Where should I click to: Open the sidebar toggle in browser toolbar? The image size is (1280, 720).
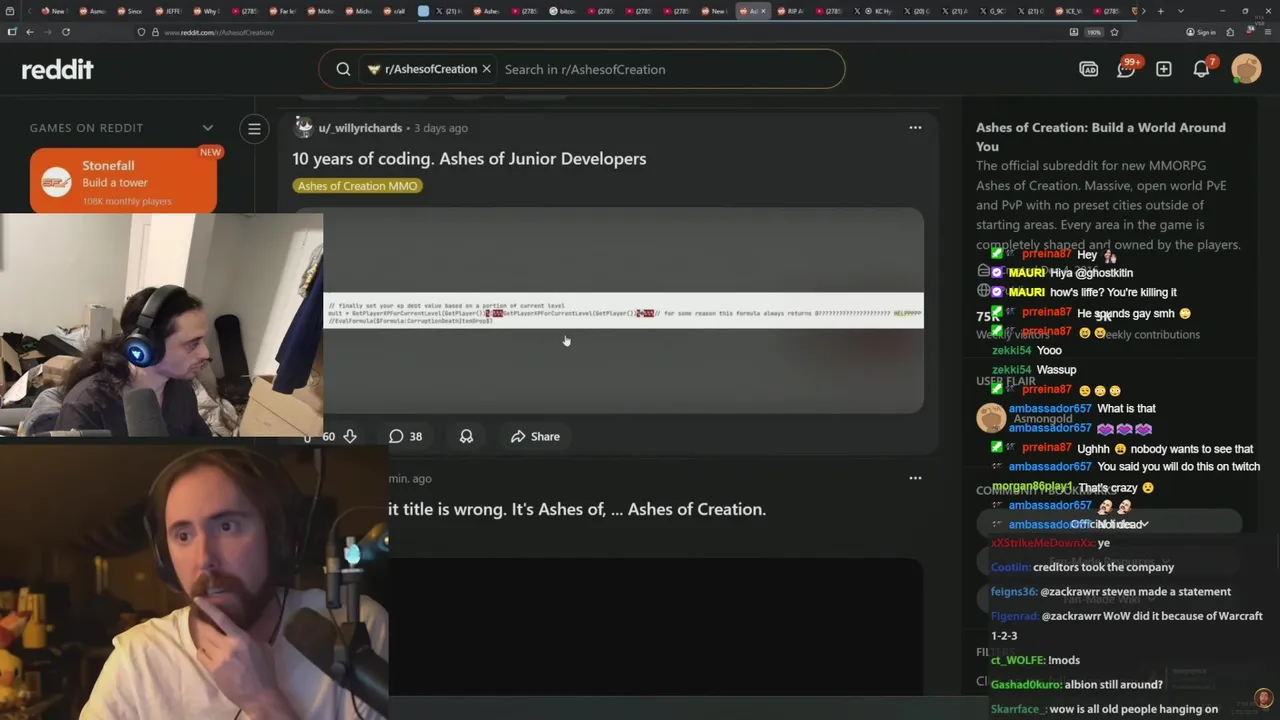(x=12, y=32)
